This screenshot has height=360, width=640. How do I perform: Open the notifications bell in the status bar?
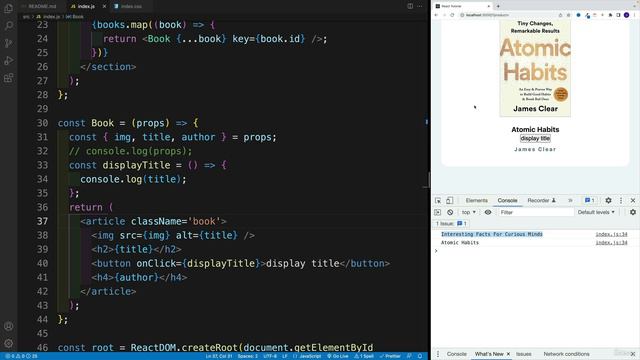420,356
